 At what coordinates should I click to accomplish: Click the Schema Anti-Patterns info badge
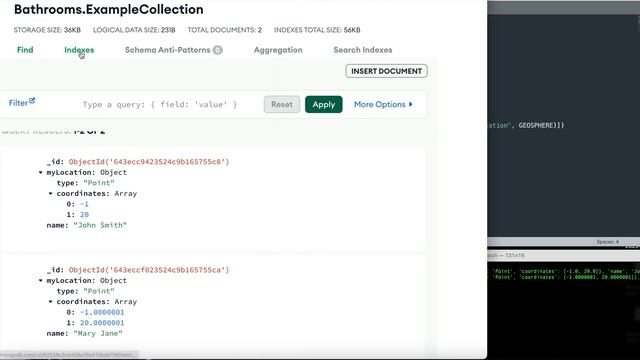pos(218,50)
